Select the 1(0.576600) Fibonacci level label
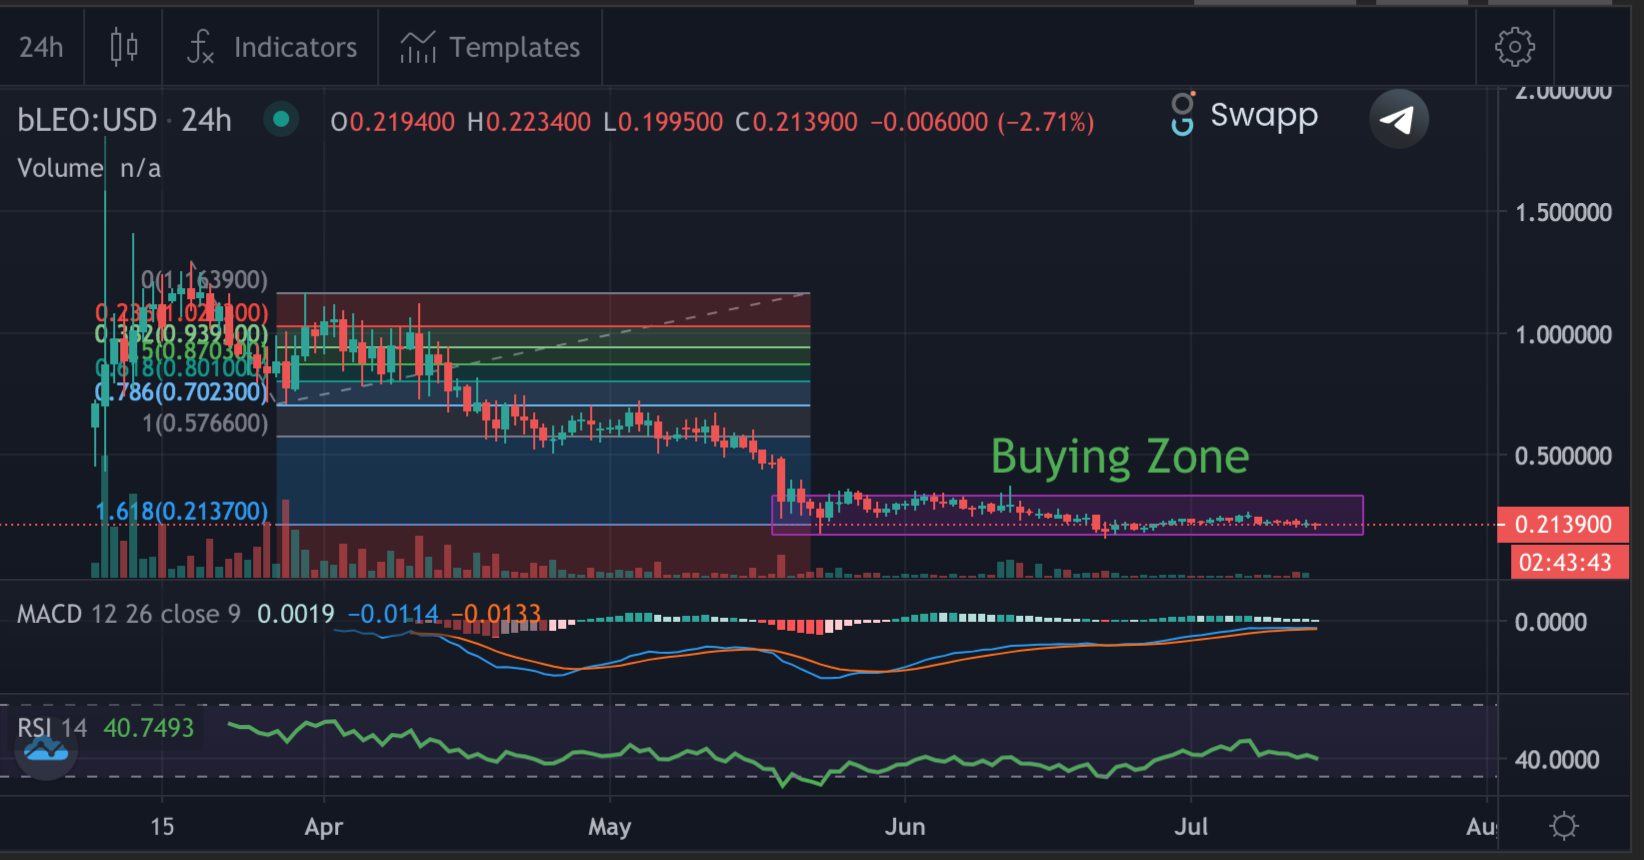Image resolution: width=1644 pixels, height=860 pixels. coord(205,423)
